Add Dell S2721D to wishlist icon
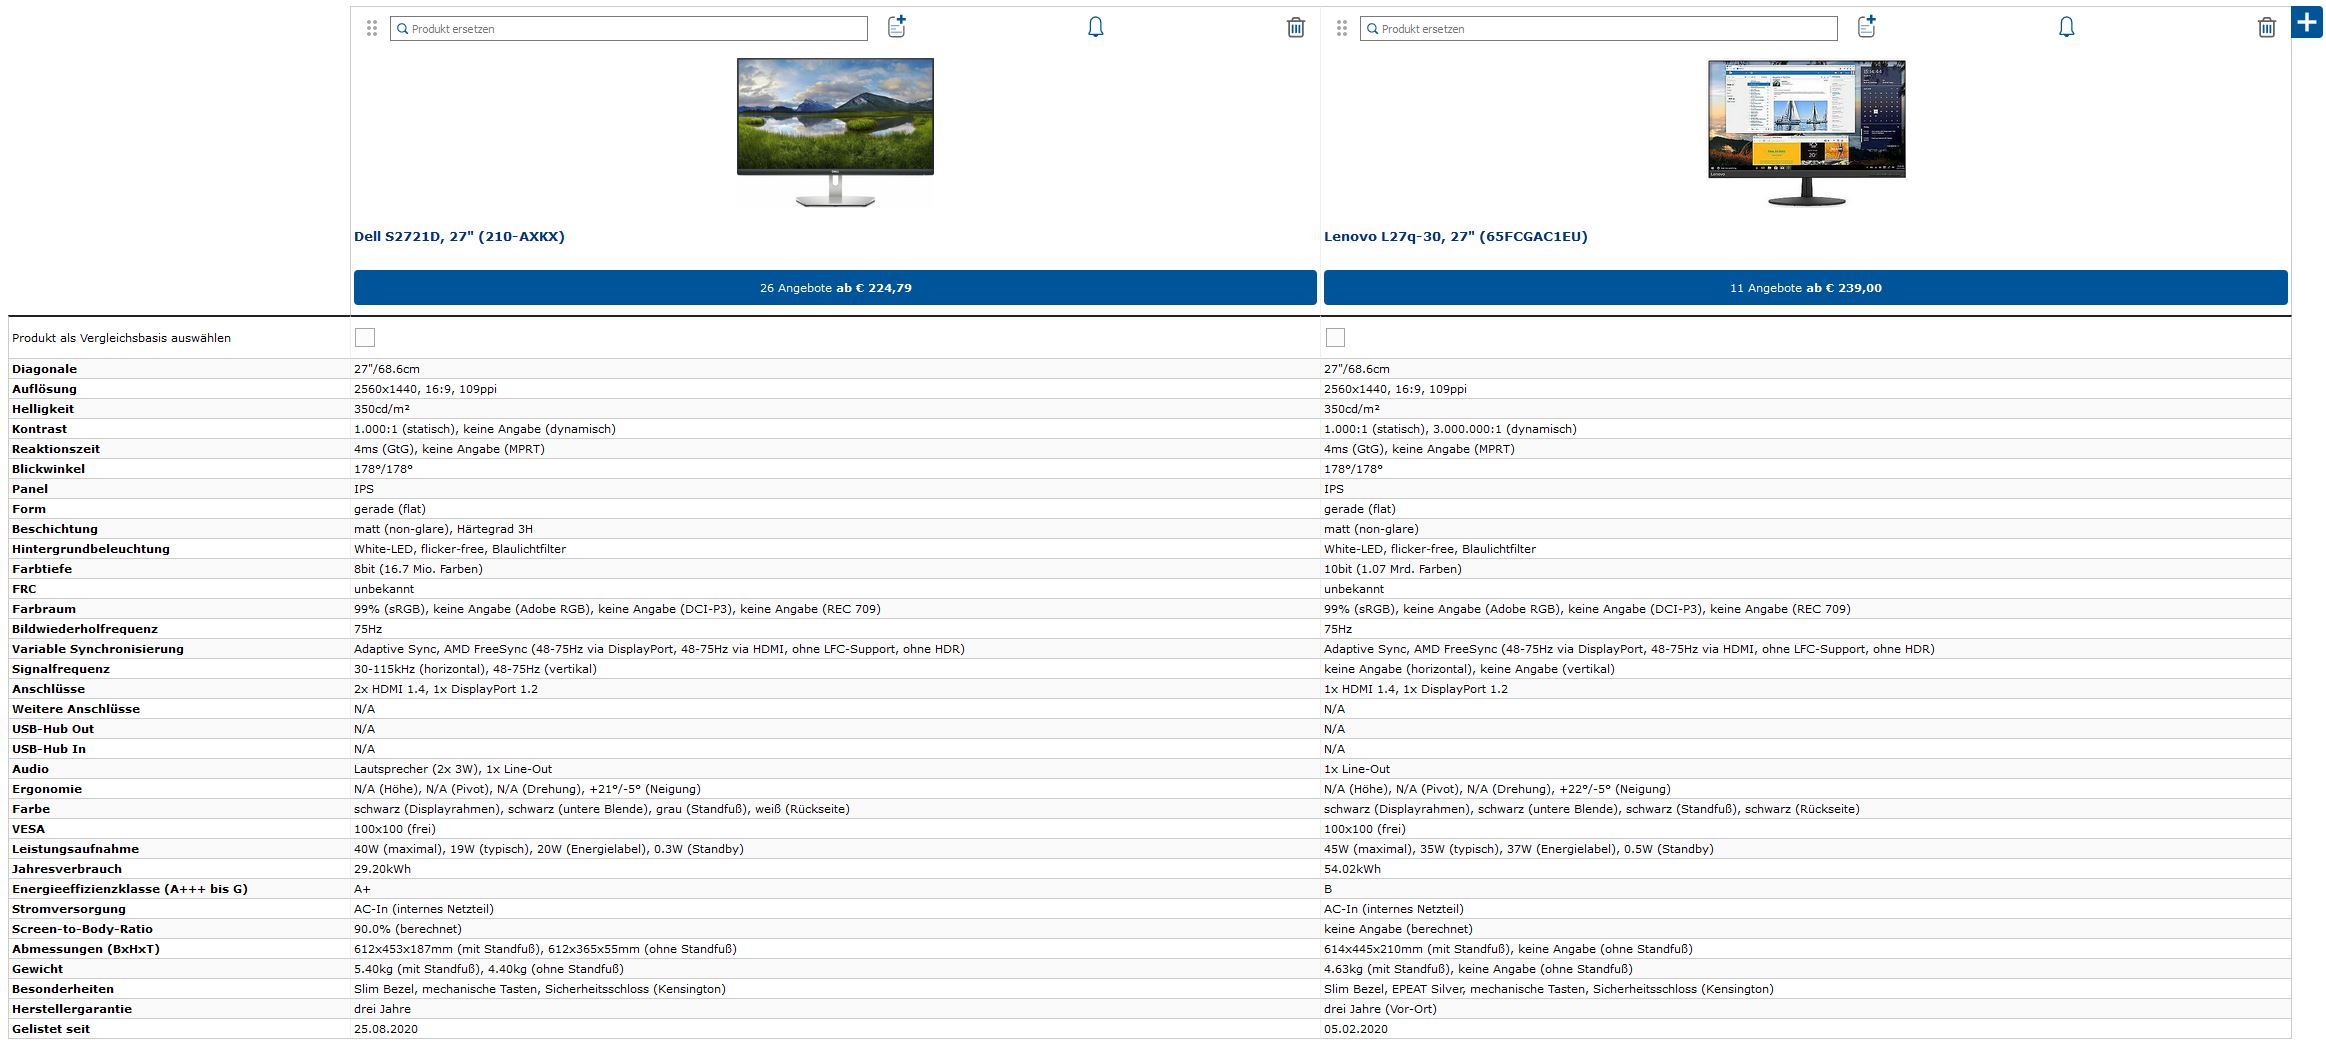The width and height of the screenshot is (2326, 1046). [x=897, y=27]
